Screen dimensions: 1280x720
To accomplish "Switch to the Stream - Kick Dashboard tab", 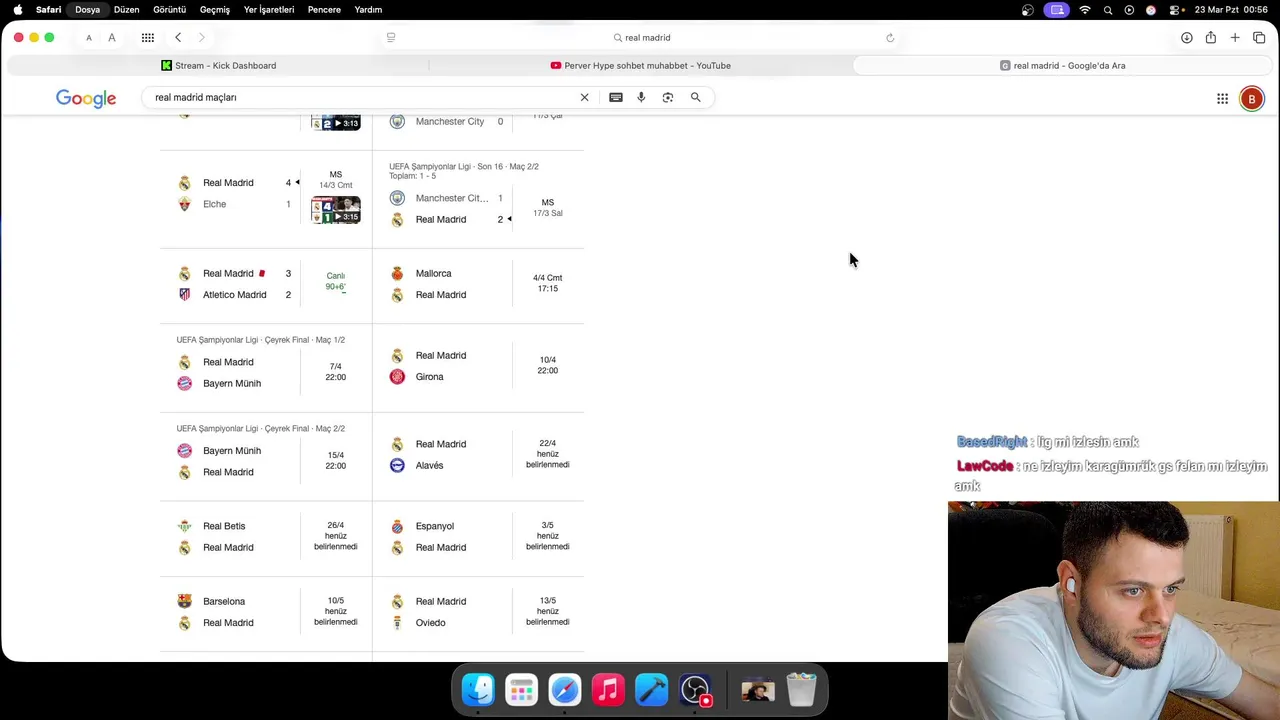I will click(218, 65).
